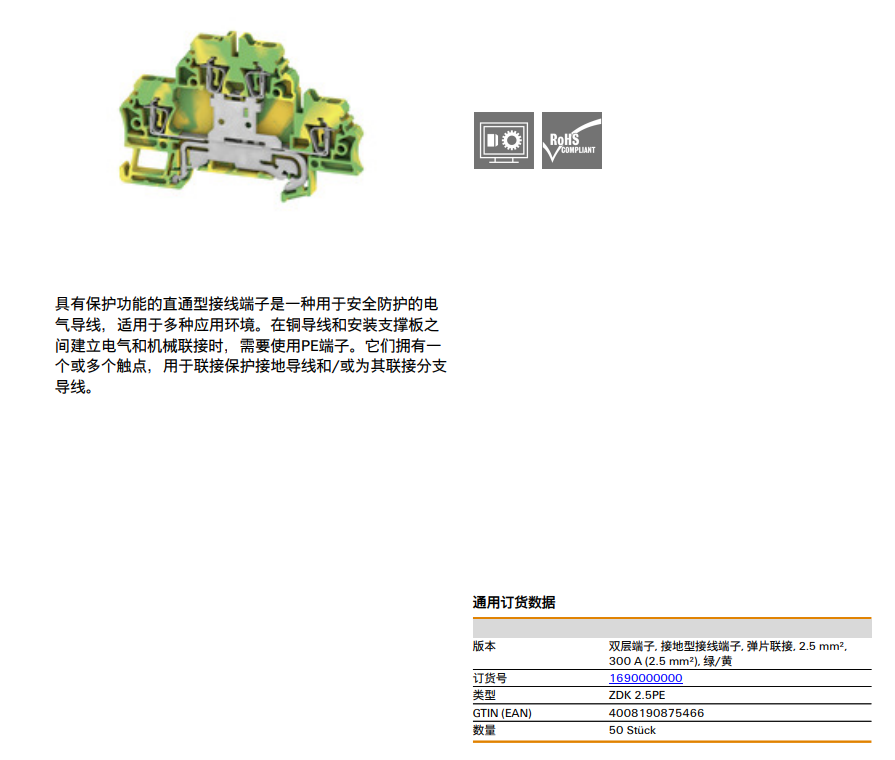Select the ZDK 2.5PE type value
Image resolution: width=895 pixels, height=760 pixels.
[636, 695]
